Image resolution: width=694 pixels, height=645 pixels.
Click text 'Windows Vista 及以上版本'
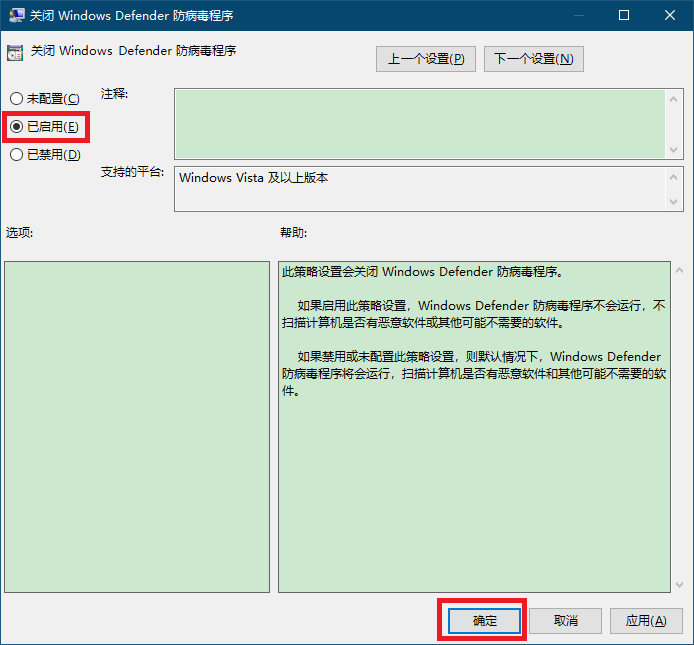pyautogui.click(x=254, y=178)
